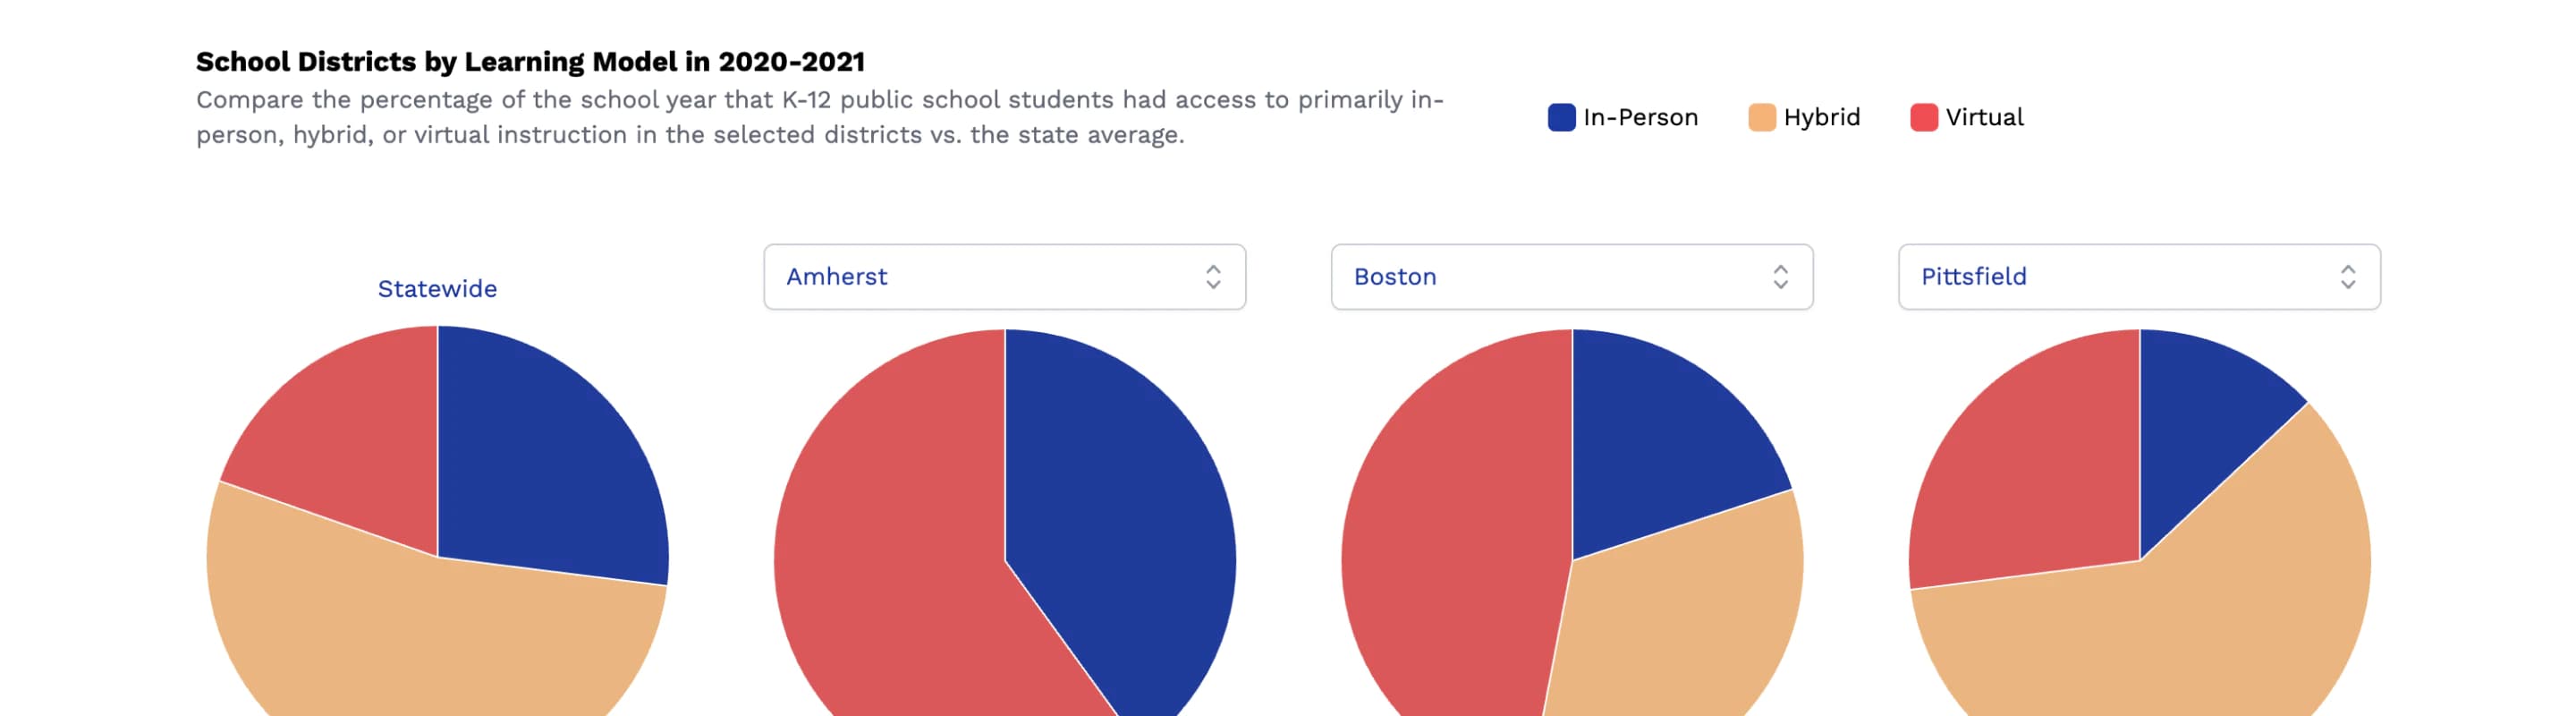
Task: Click the orange Hybrid legend swatch
Action: pyautogui.click(x=1761, y=117)
